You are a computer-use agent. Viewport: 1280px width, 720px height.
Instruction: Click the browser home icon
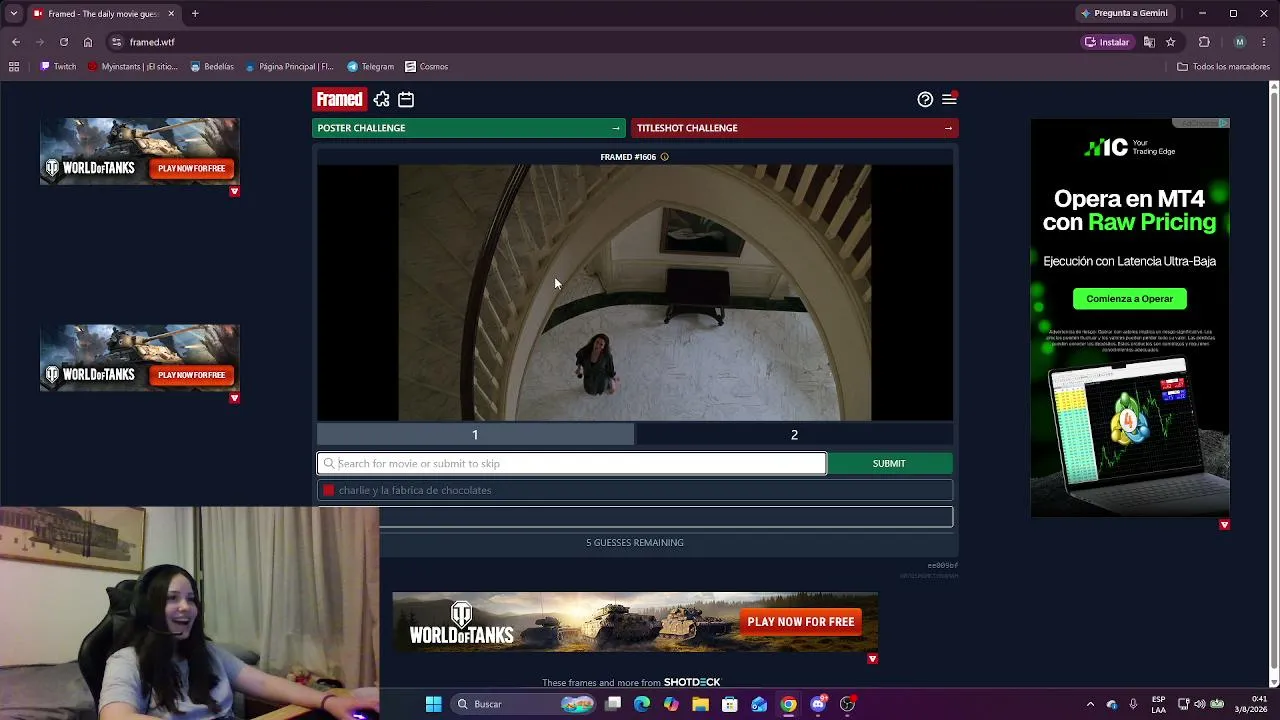88,42
